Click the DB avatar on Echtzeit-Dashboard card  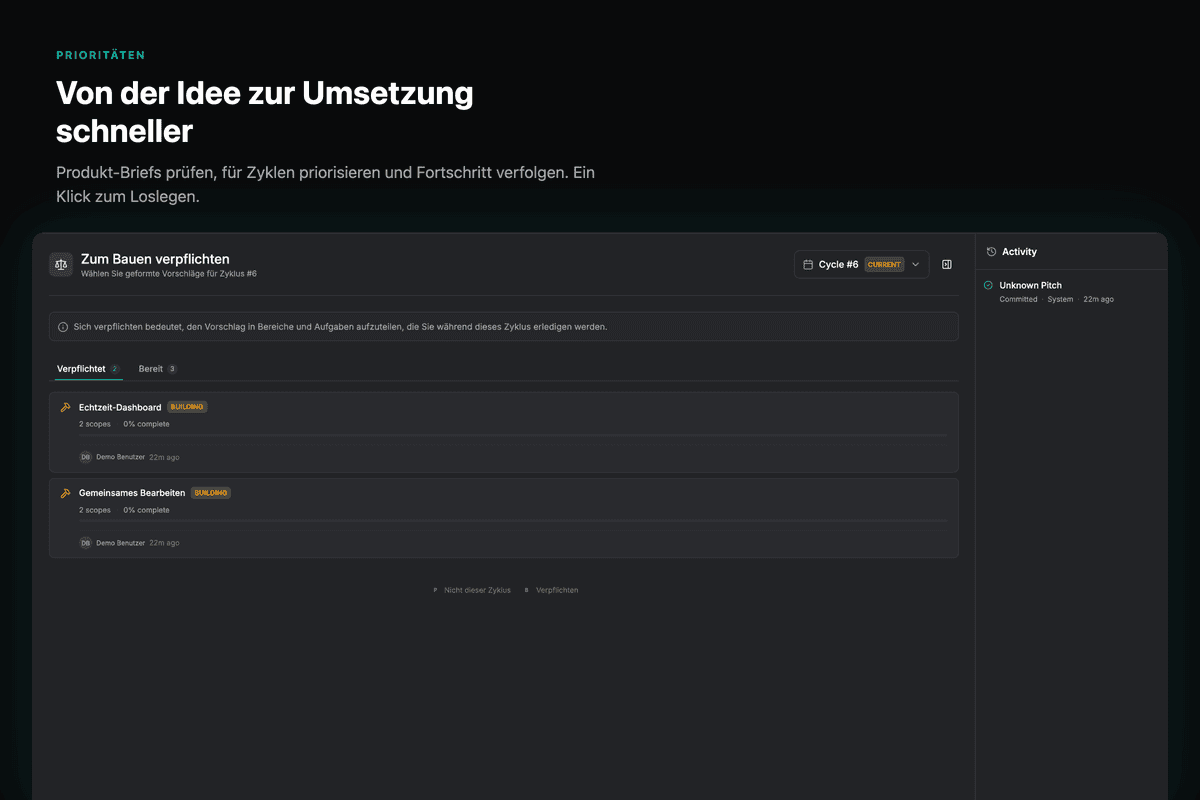click(86, 457)
